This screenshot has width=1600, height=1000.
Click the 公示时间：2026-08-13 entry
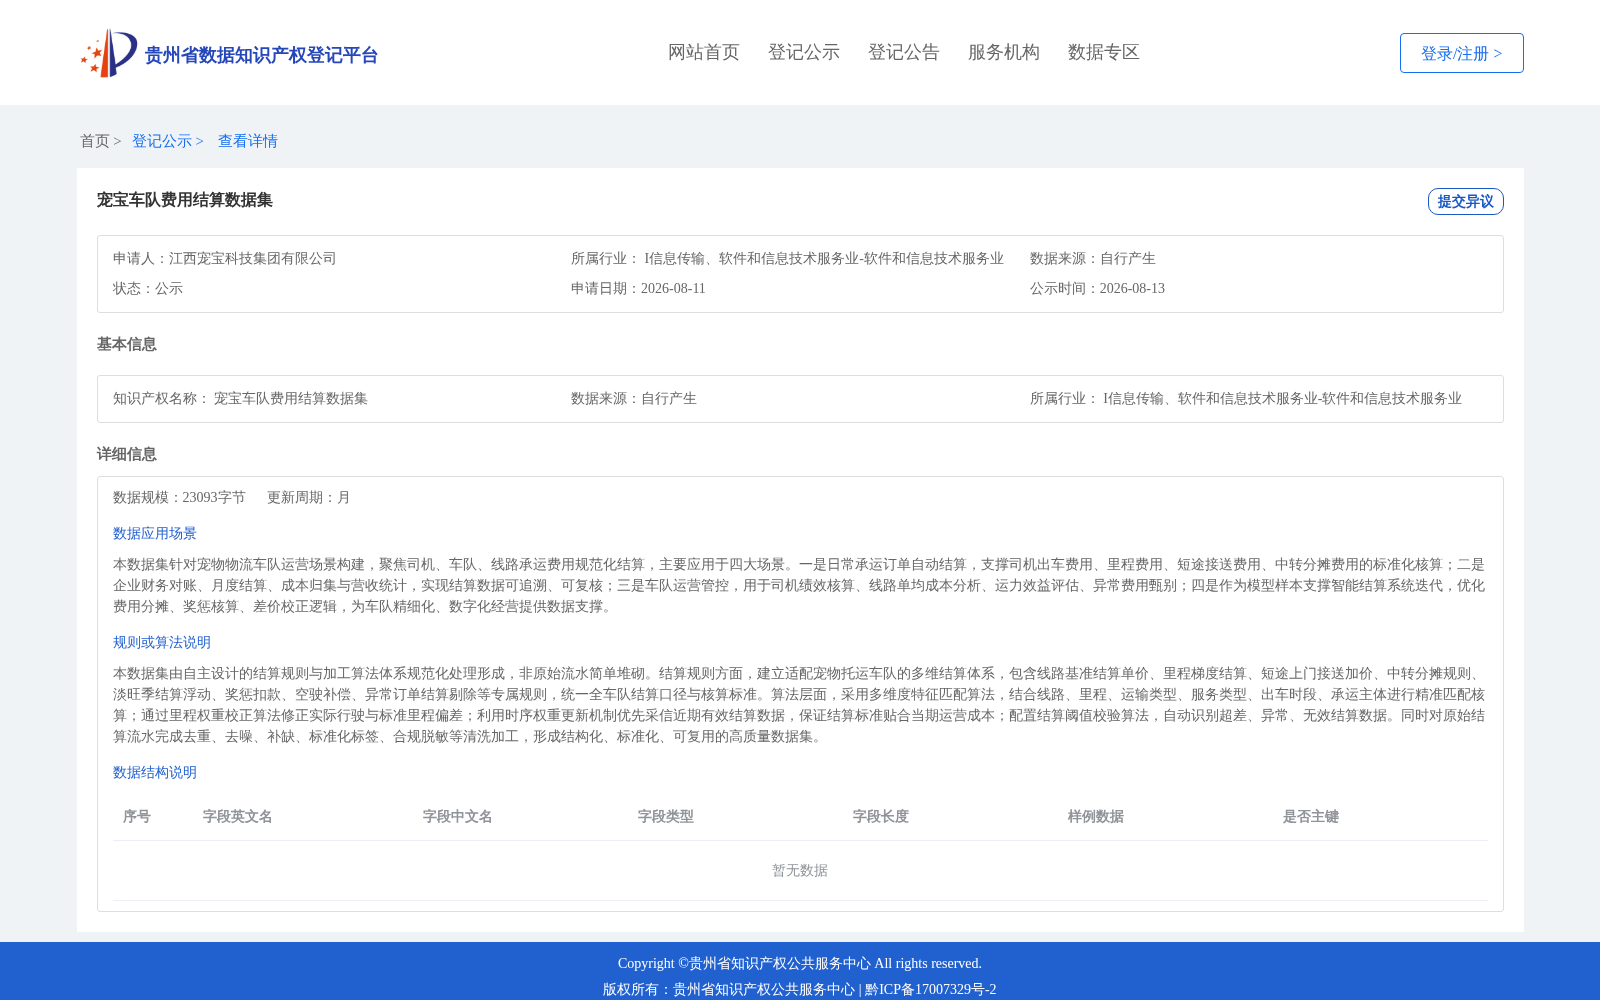click(x=1097, y=288)
